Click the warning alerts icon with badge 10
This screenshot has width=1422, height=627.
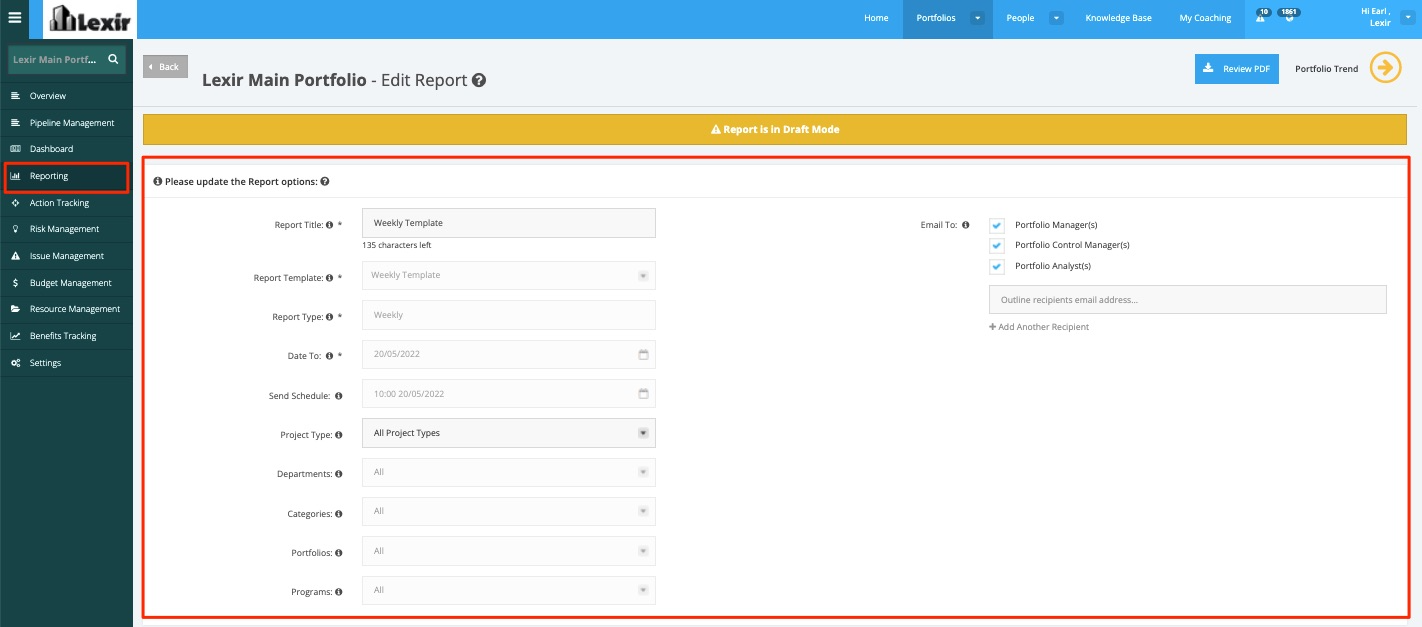click(x=1261, y=17)
